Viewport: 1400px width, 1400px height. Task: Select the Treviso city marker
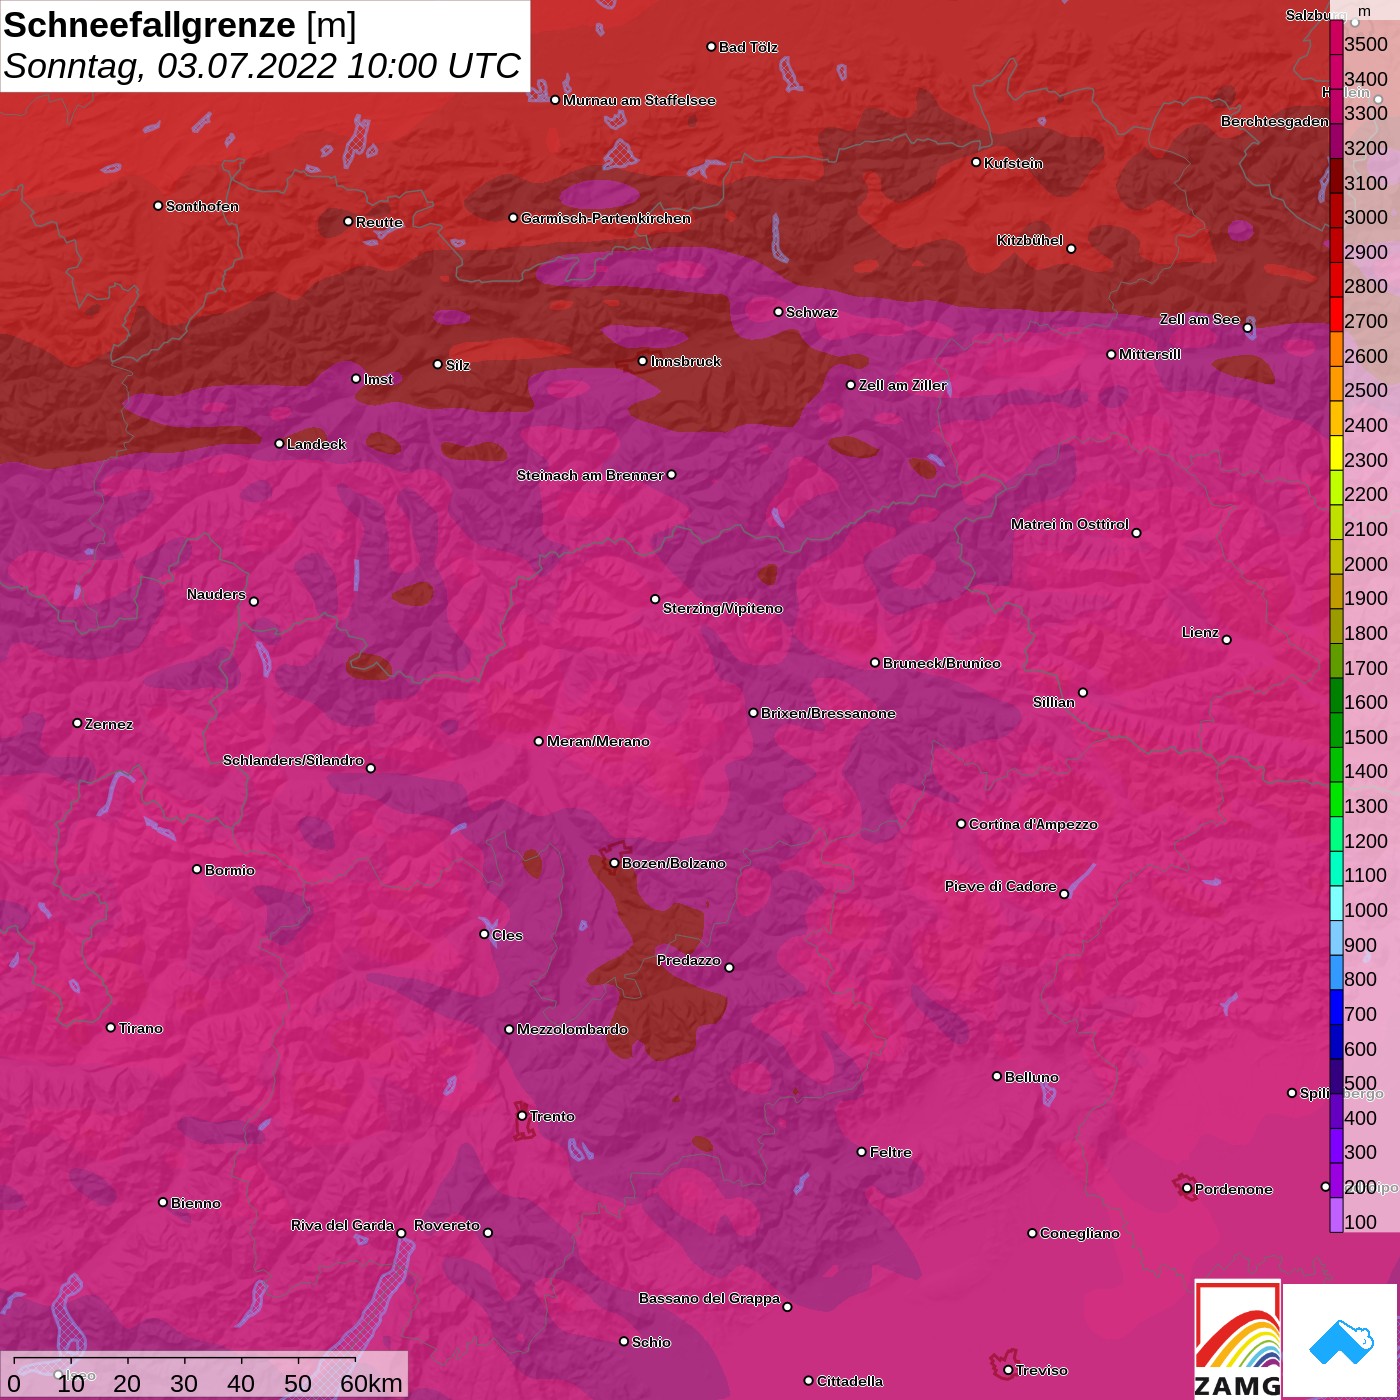coord(1008,1370)
